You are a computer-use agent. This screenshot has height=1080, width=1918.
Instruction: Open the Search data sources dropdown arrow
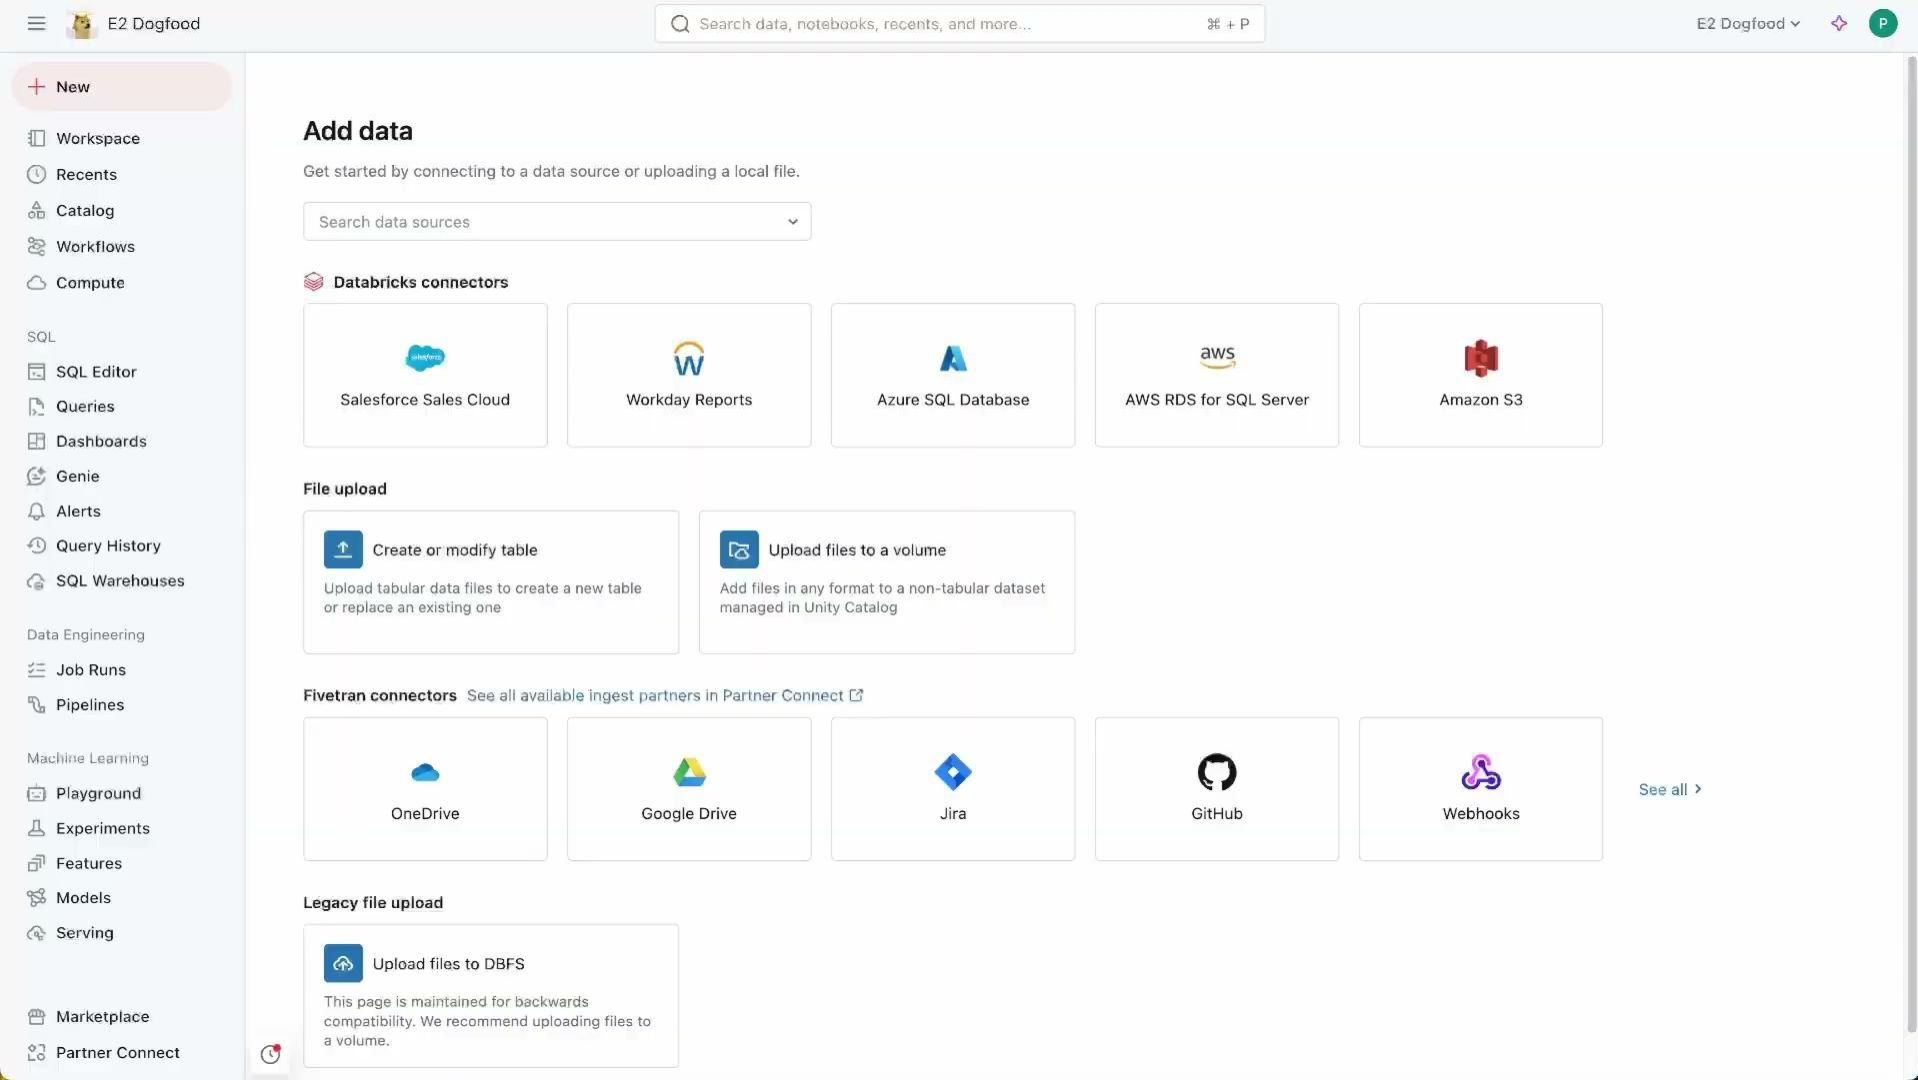coord(793,222)
